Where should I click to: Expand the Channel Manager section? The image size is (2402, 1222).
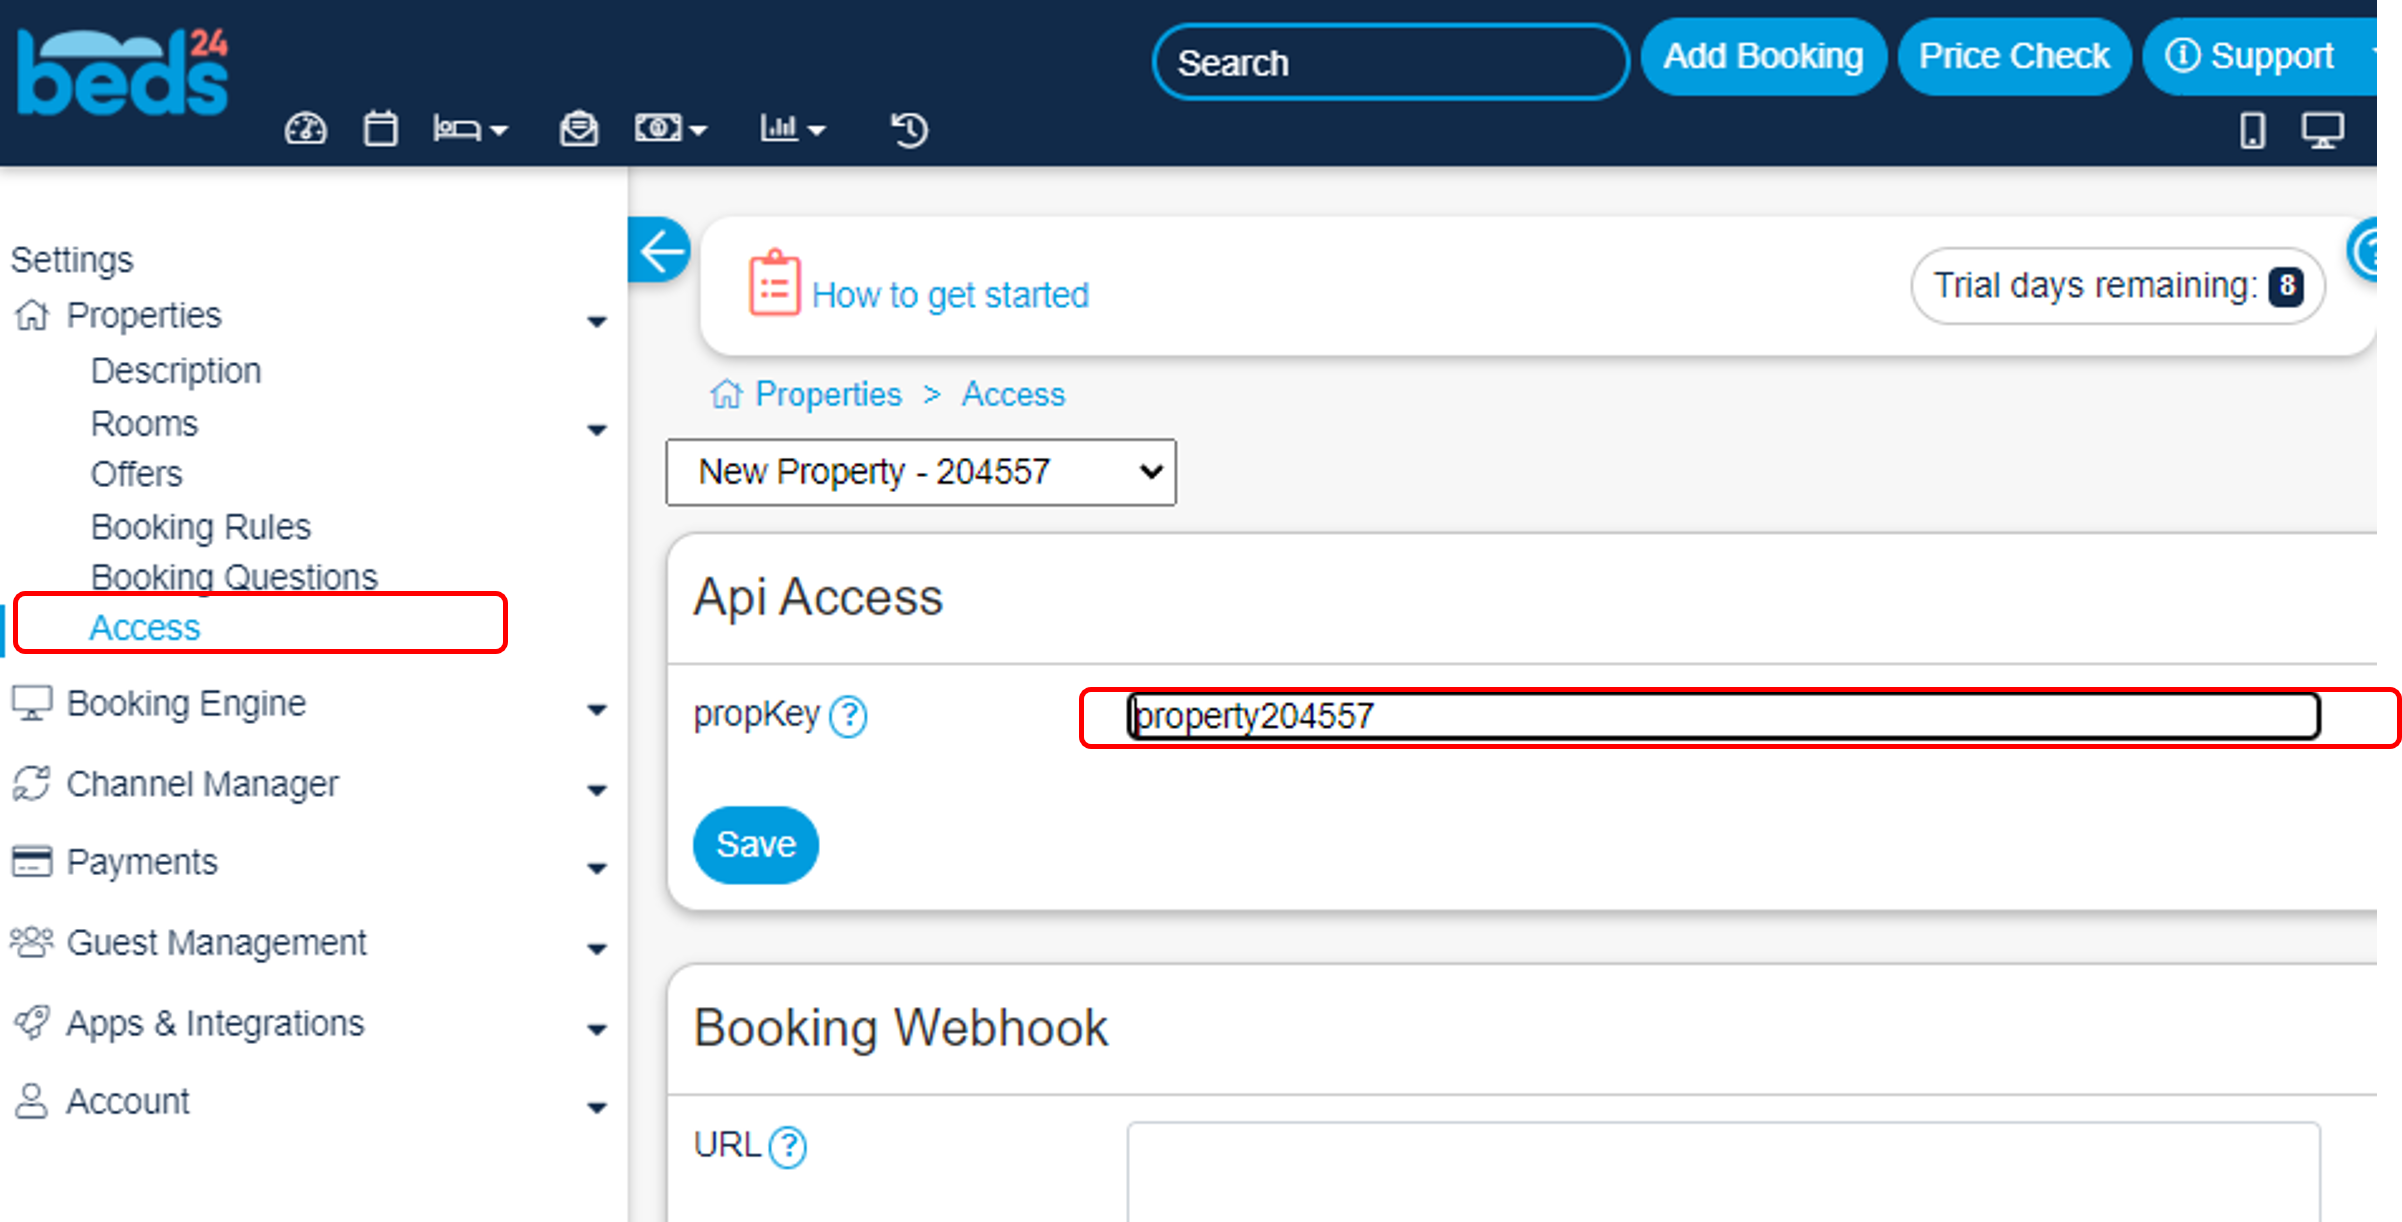tap(203, 785)
